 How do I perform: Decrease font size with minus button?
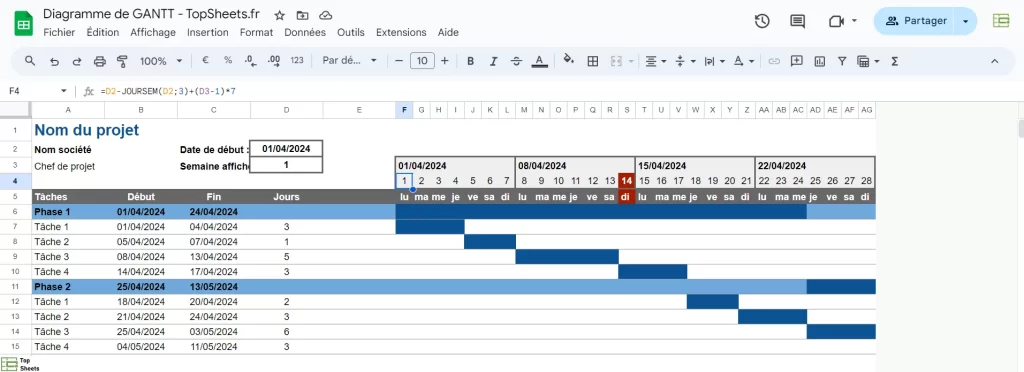[x=399, y=61]
